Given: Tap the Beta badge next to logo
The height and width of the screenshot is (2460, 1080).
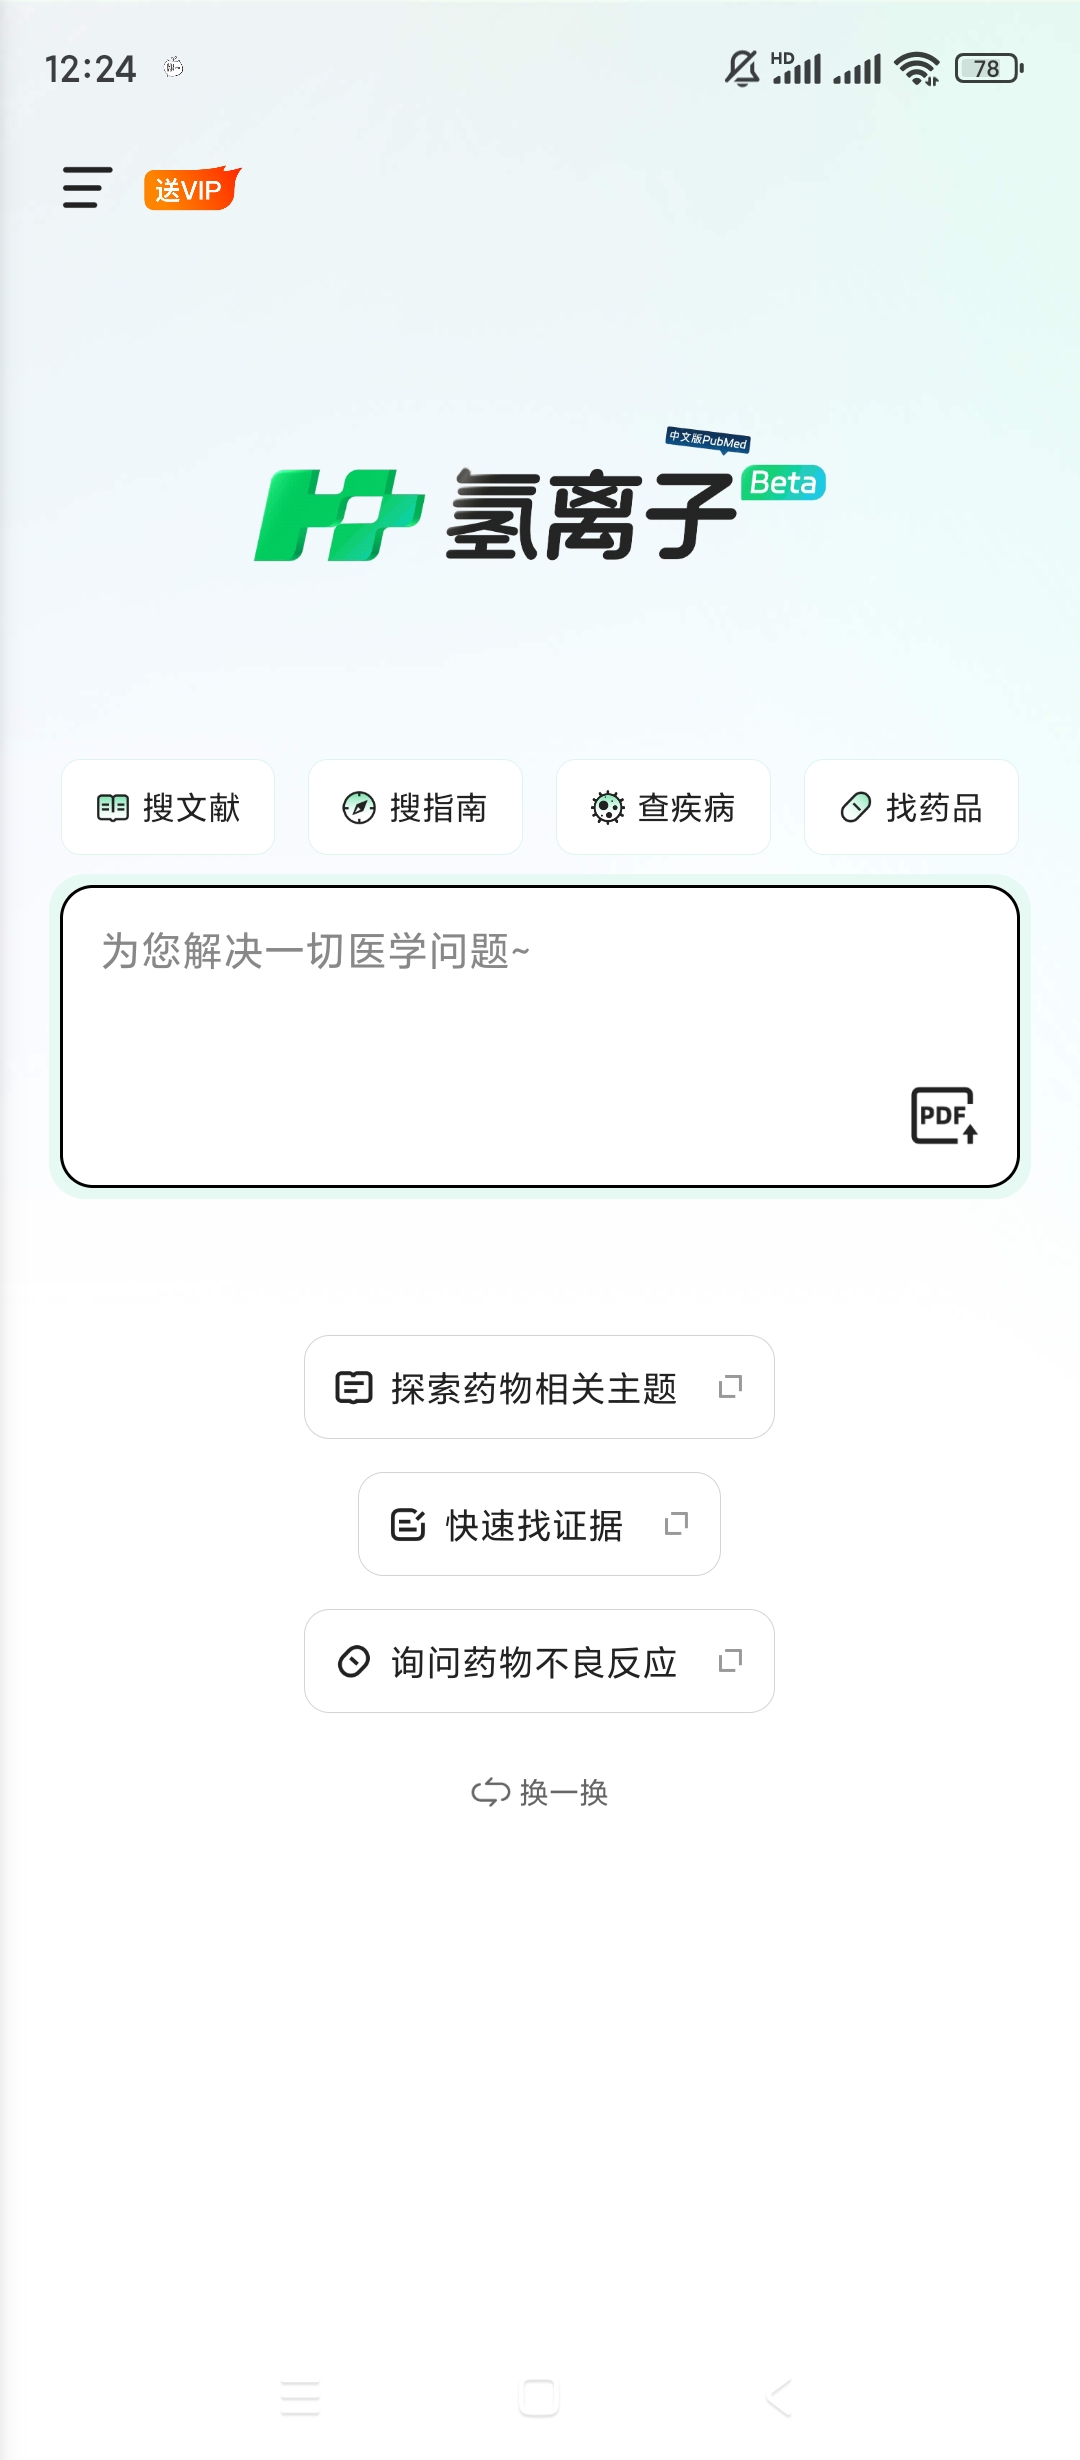Looking at the screenshot, I should tap(784, 483).
